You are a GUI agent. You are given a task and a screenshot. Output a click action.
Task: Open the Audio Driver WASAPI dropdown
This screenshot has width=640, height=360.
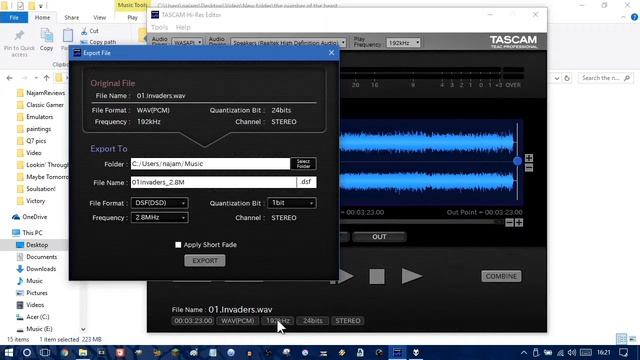[x=187, y=42]
